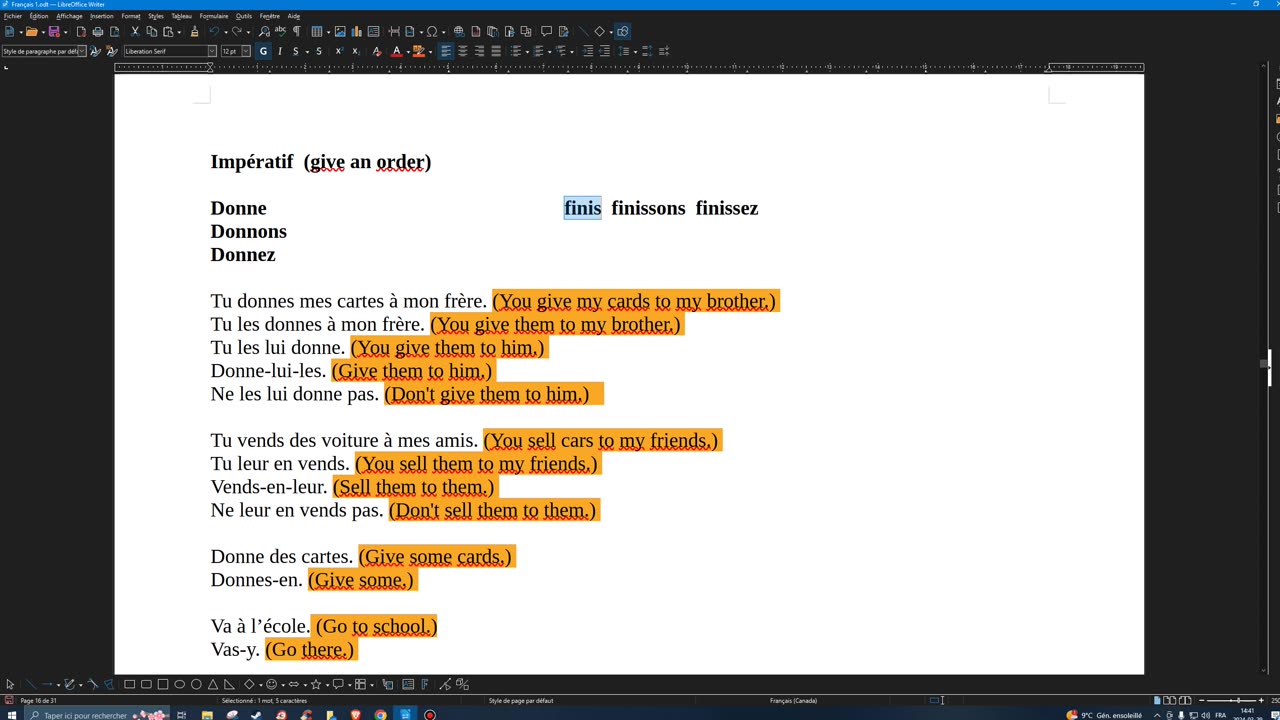Screen dimensions: 1280x720
Task: Pick the selection arrow in the drawing toolbar
Action: [x=10, y=684]
